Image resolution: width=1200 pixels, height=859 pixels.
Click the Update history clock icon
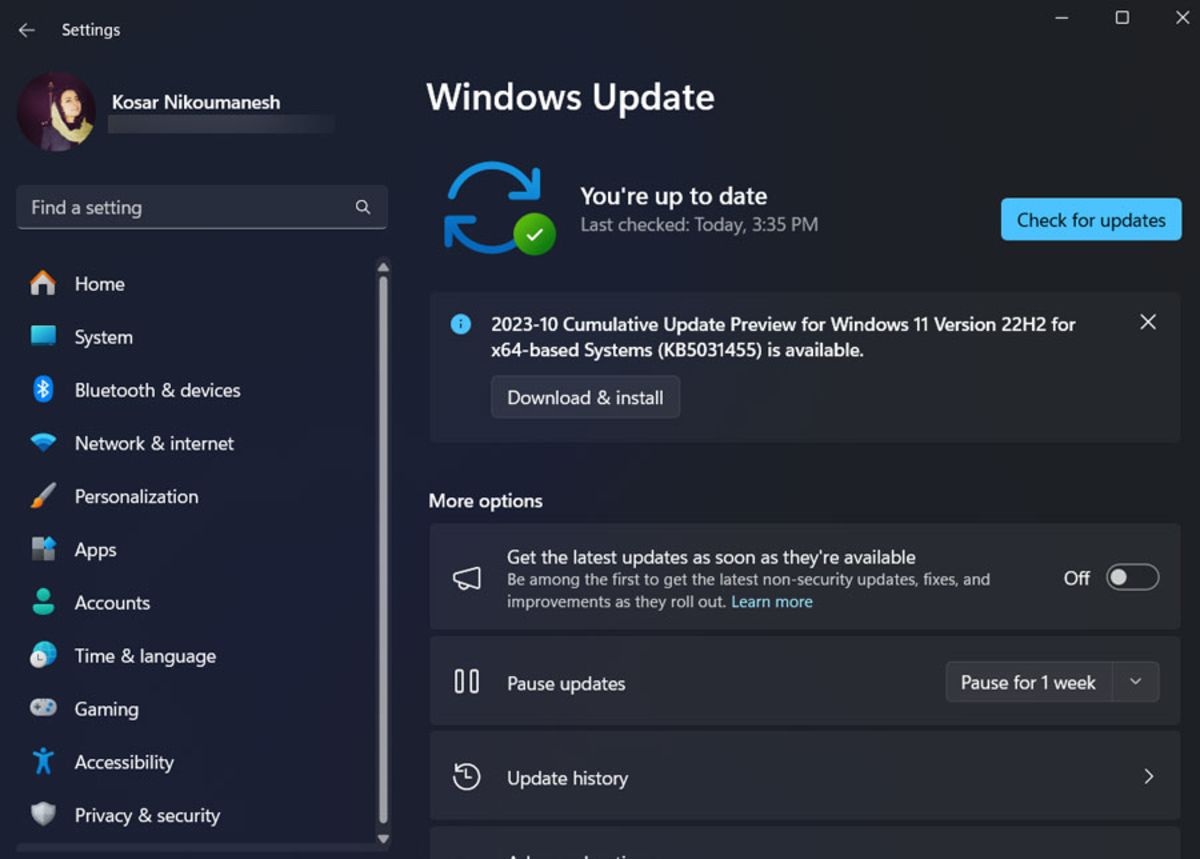coord(467,777)
